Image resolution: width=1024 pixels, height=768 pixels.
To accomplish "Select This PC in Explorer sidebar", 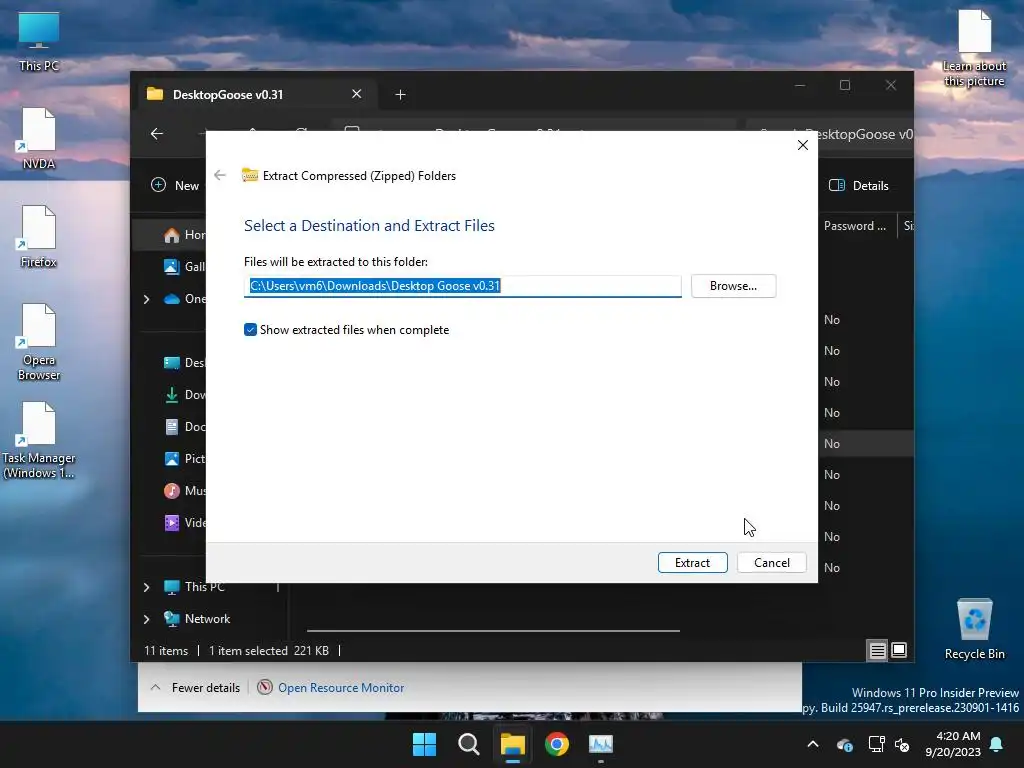I will click(194, 586).
